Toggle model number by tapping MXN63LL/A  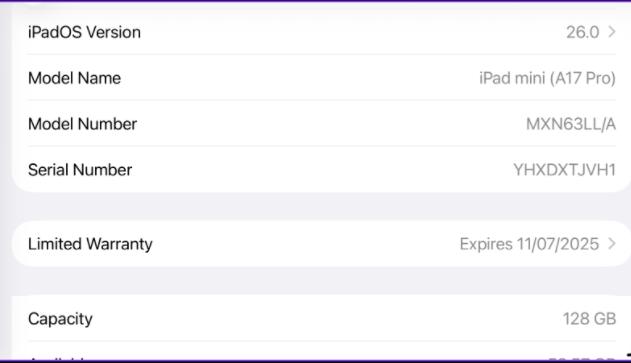(x=571, y=124)
